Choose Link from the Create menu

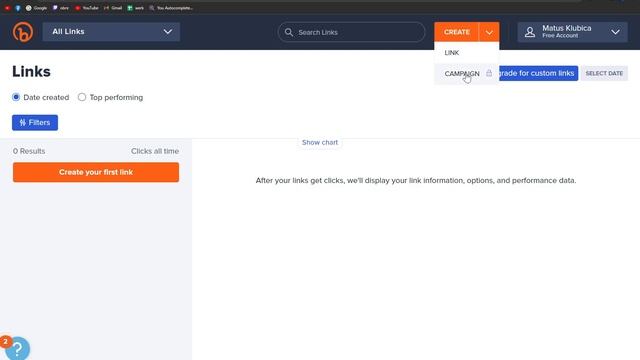467,53
